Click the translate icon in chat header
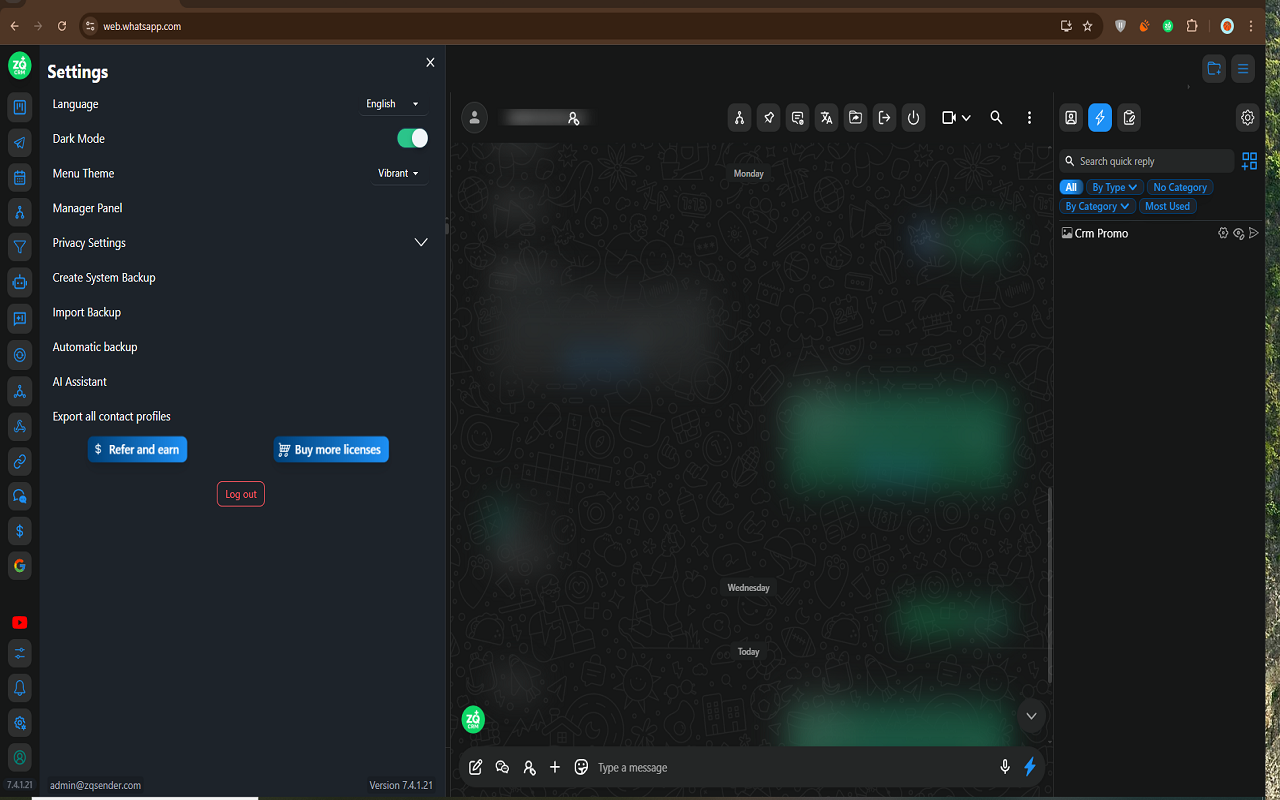Image resolution: width=1280 pixels, height=800 pixels. tap(826, 118)
